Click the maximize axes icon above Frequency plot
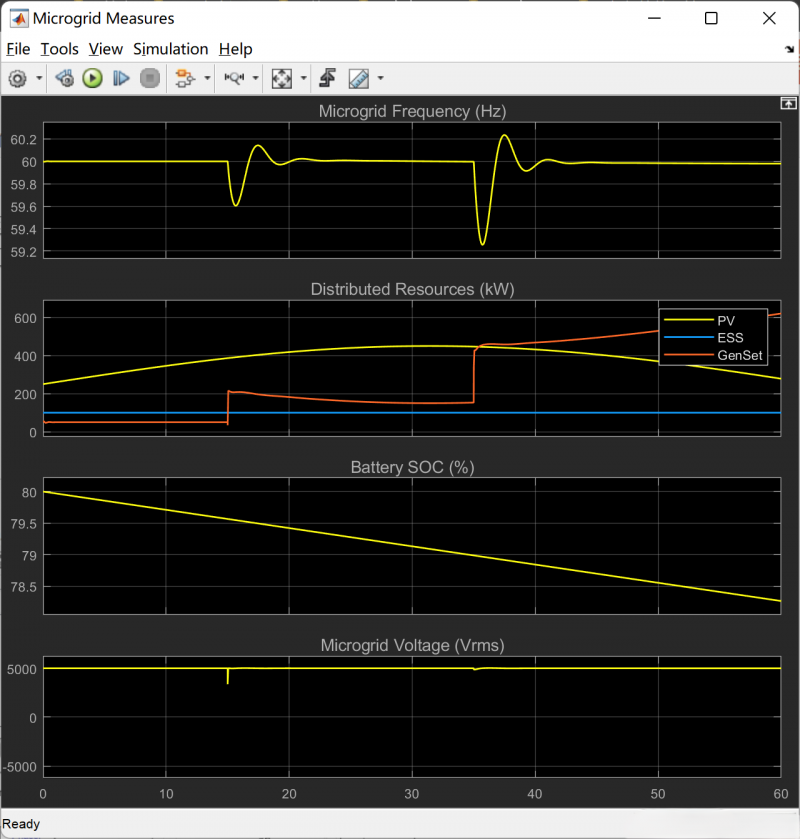800x839 pixels. tap(788, 103)
